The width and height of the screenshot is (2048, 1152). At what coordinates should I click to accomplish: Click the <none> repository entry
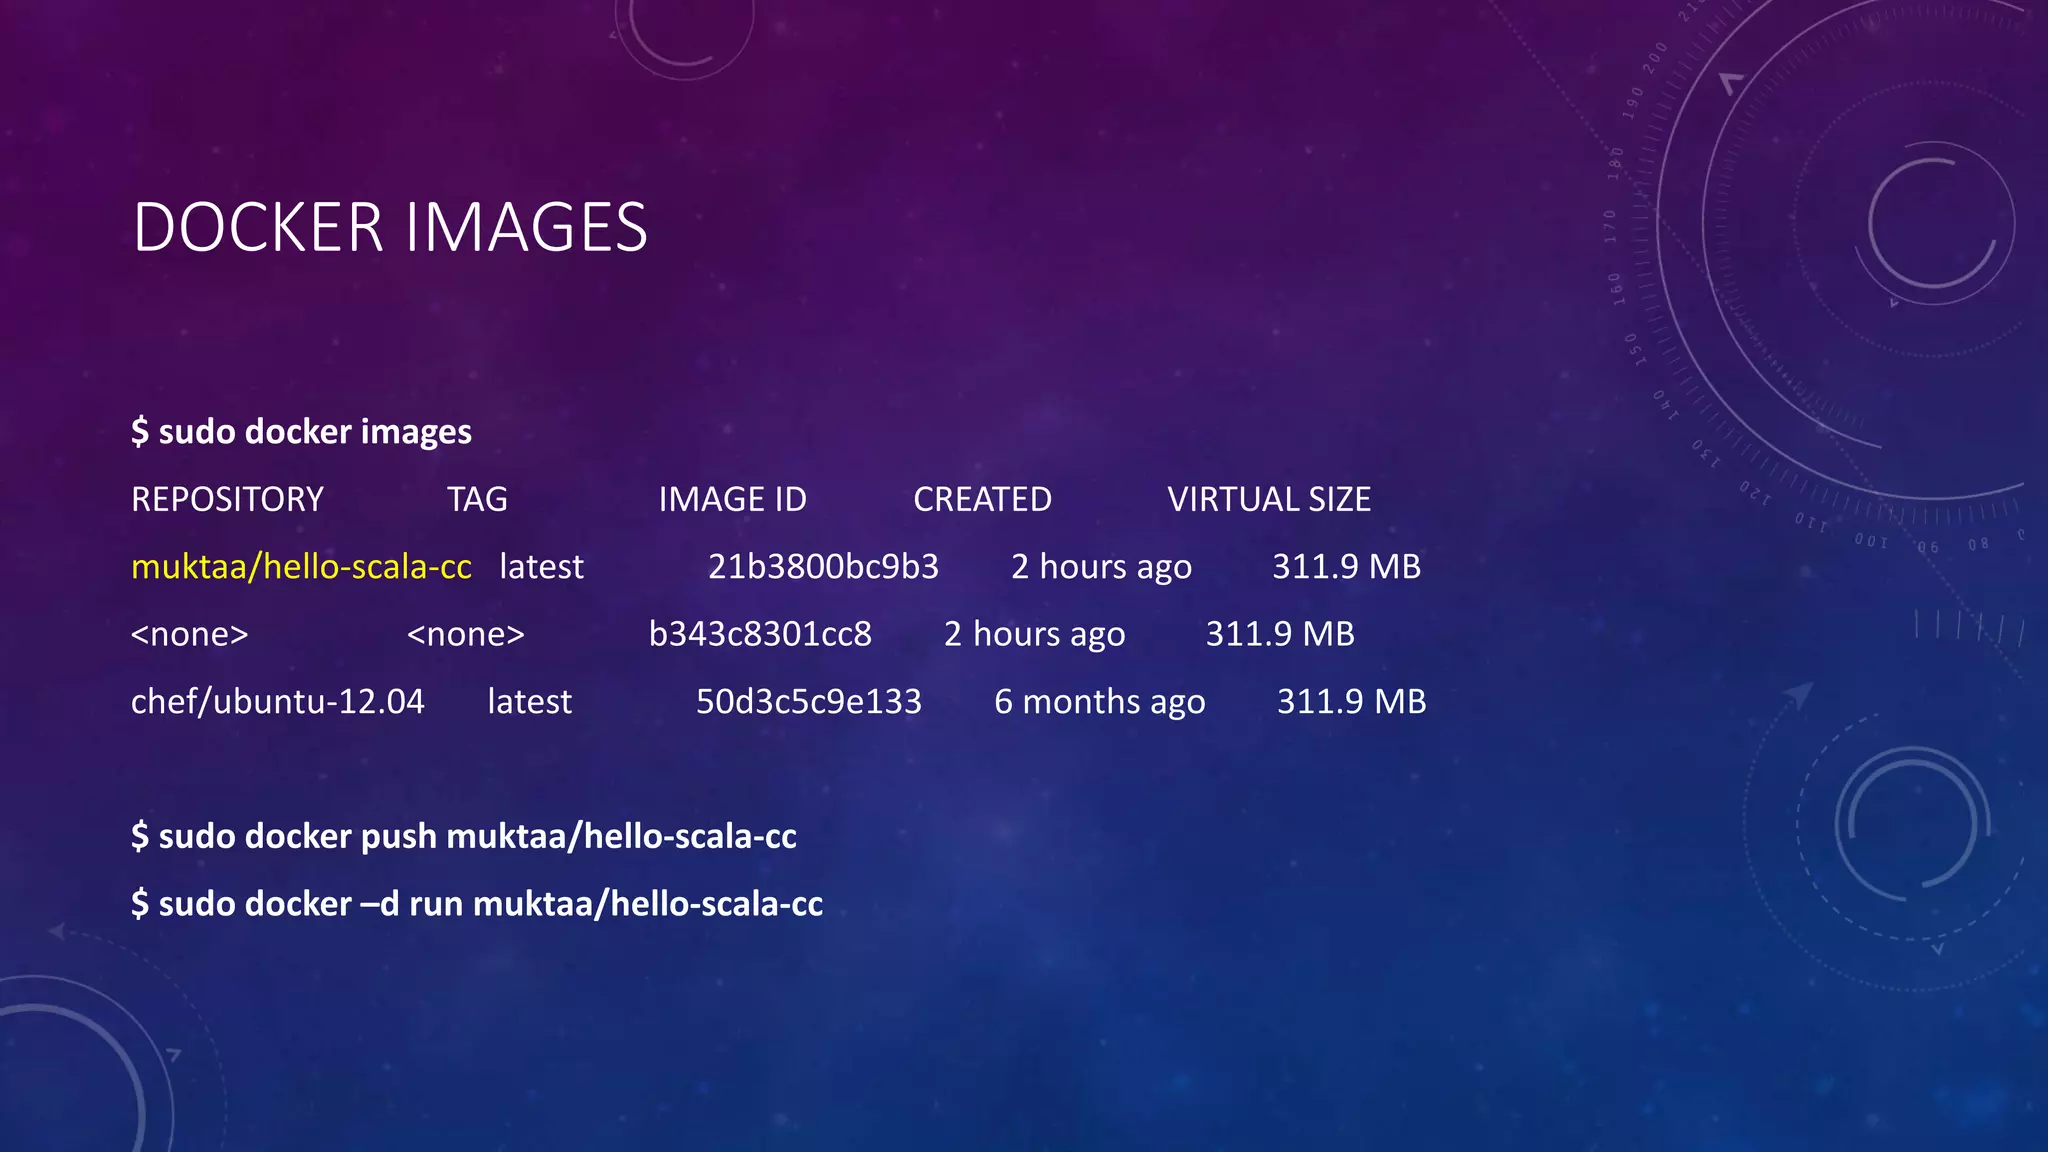point(189,635)
